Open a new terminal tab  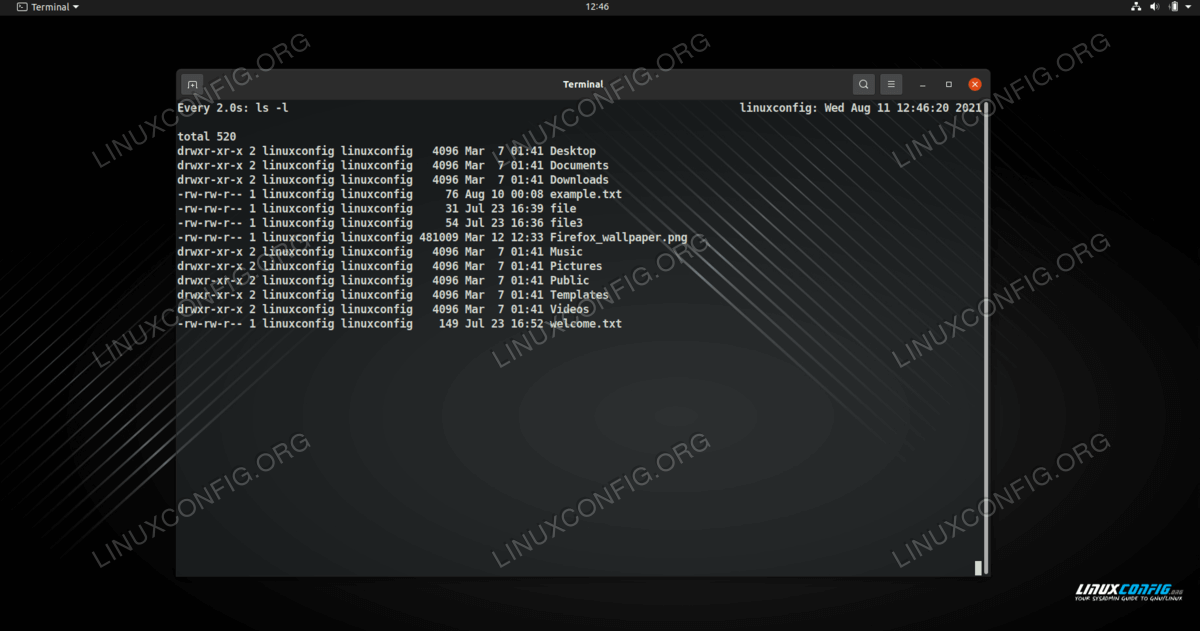(193, 85)
